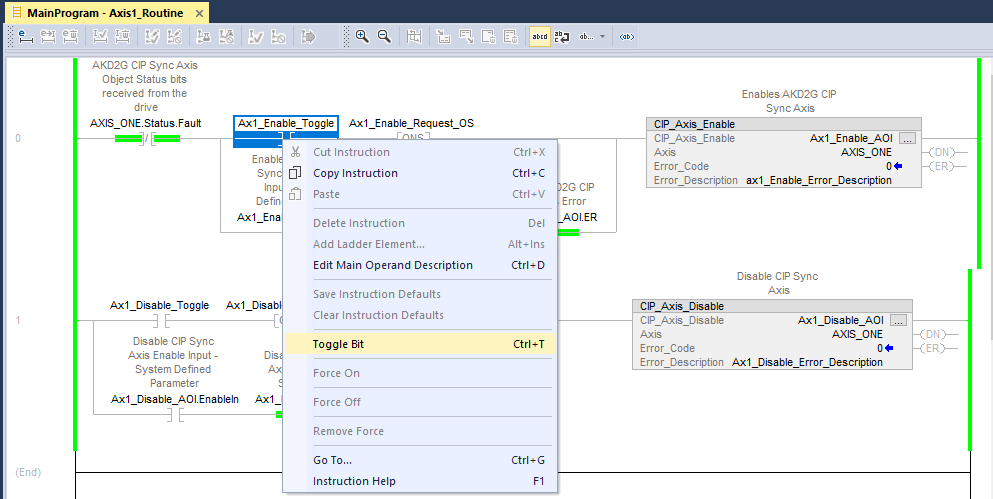Click Test Accepted Program Edits icon
Screen dimensions: 993x499
[x=203, y=37]
